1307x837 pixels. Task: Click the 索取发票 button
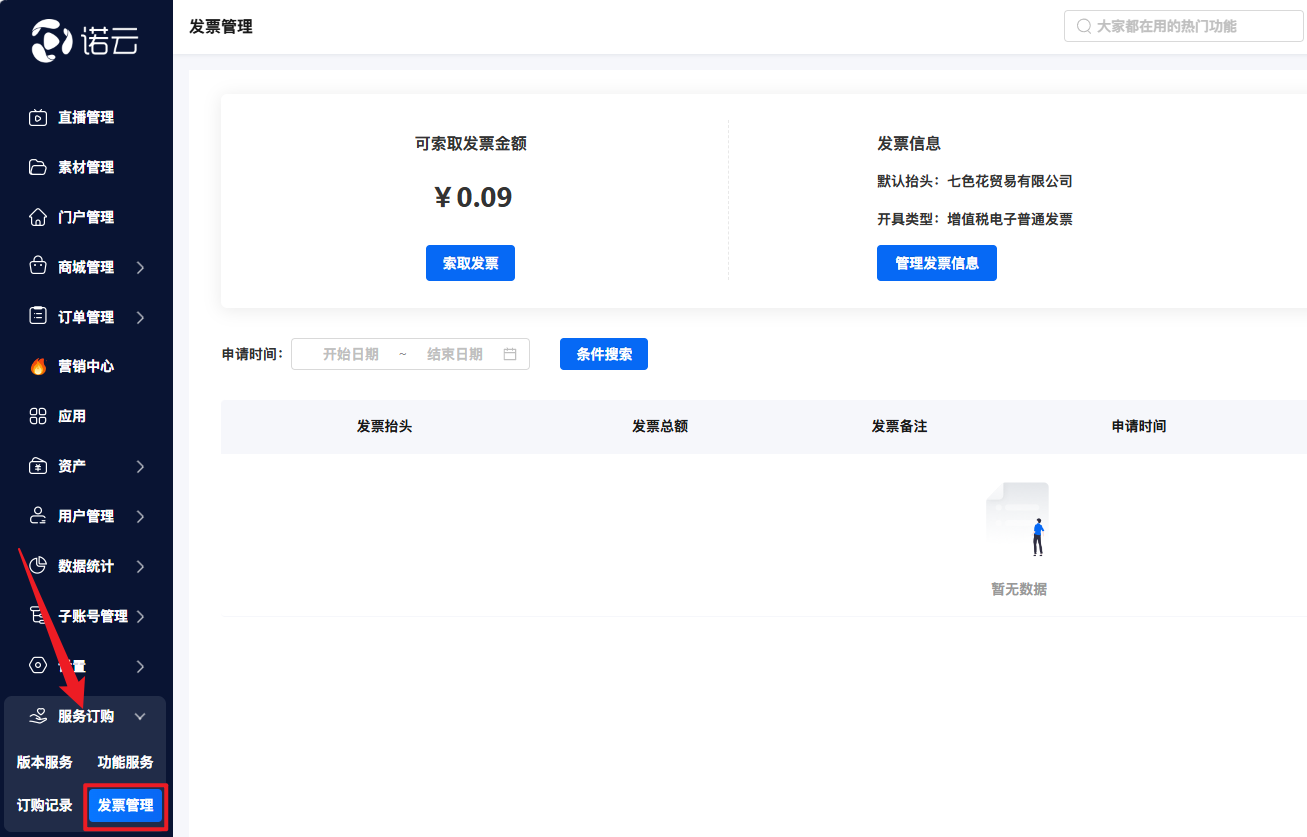470,263
